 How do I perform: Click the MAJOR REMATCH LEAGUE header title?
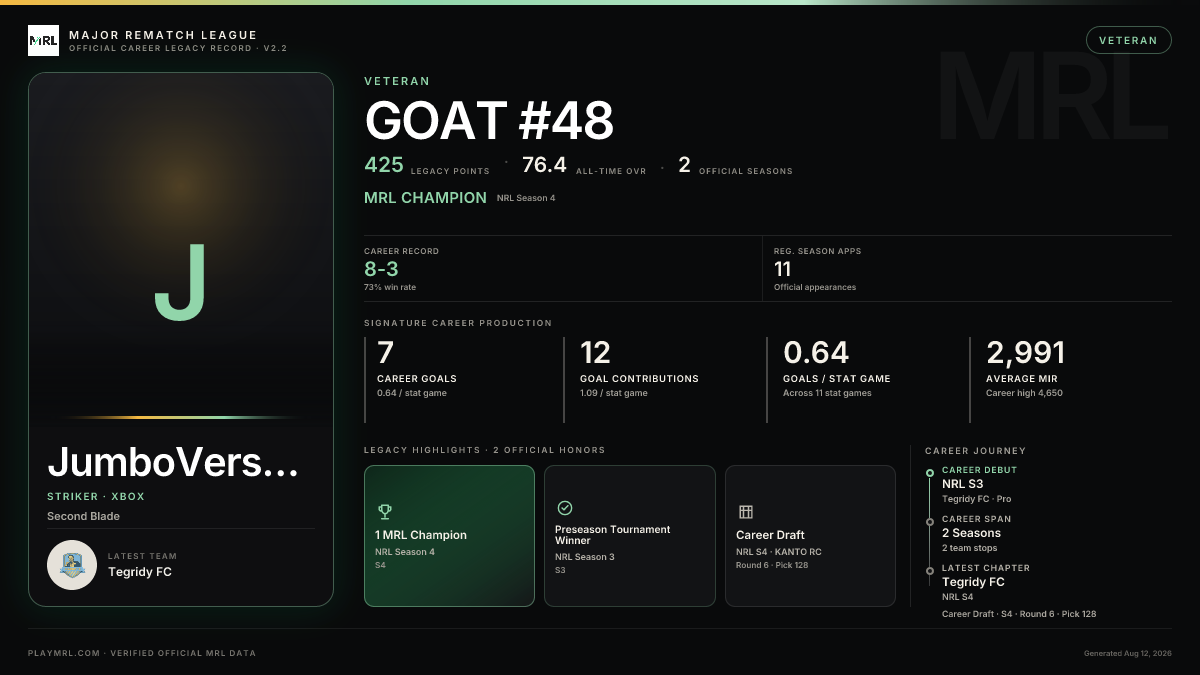pos(163,35)
